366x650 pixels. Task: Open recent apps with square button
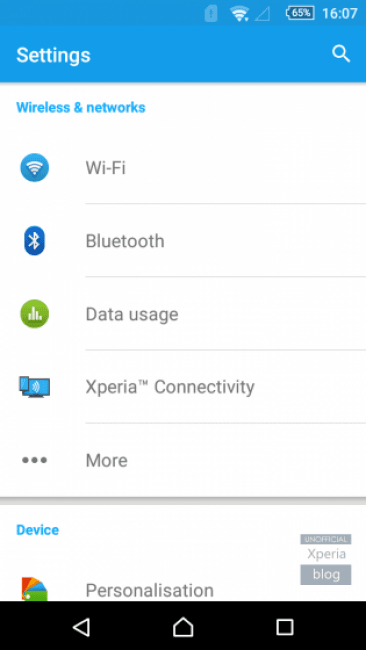click(x=285, y=627)
